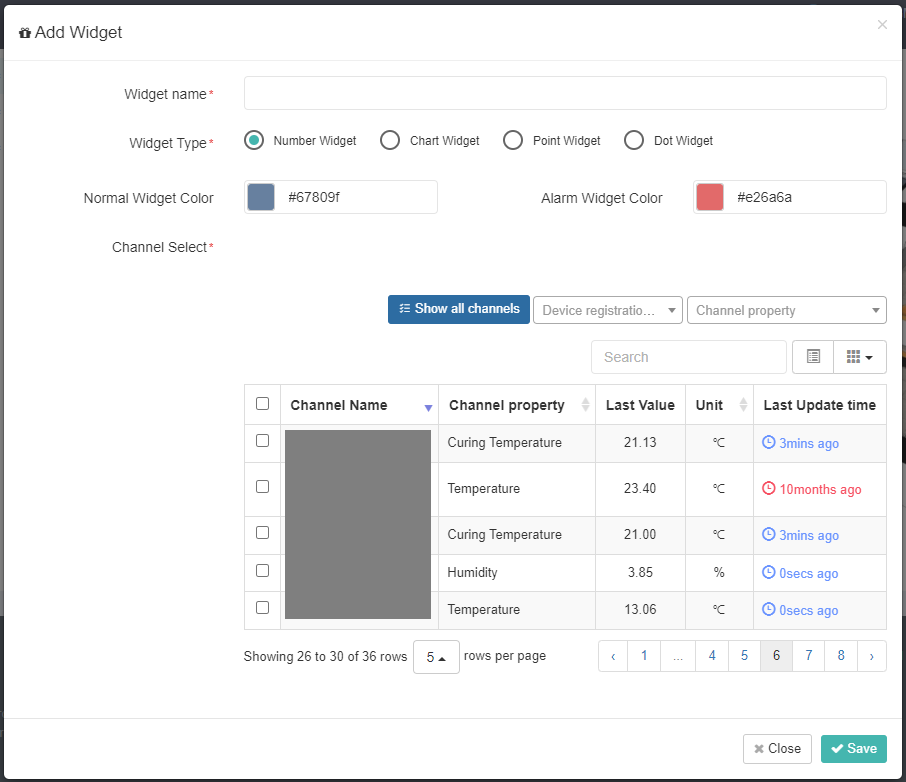The height and width of the screenshot is (782, 906).
Task: Click the red clock icon for 10months ago
Action: click(768, 488)
